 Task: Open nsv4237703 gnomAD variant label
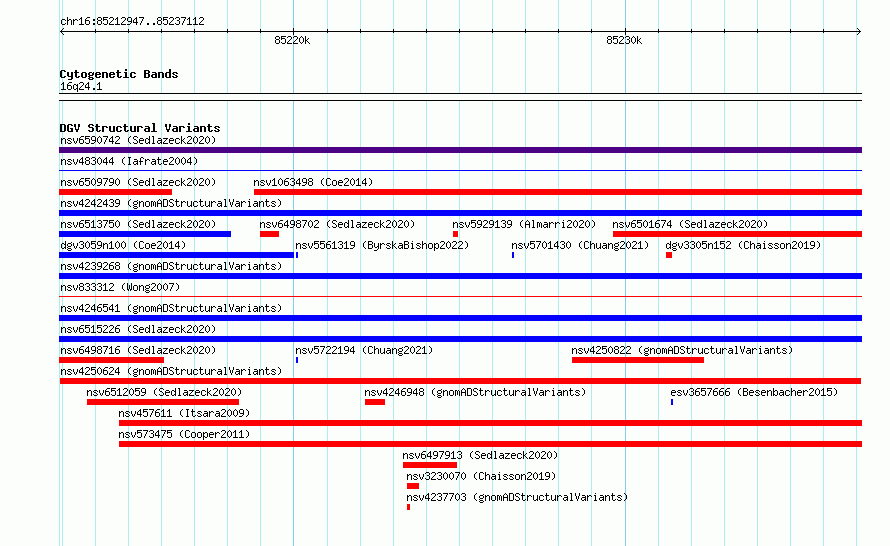tap(517, 497)
